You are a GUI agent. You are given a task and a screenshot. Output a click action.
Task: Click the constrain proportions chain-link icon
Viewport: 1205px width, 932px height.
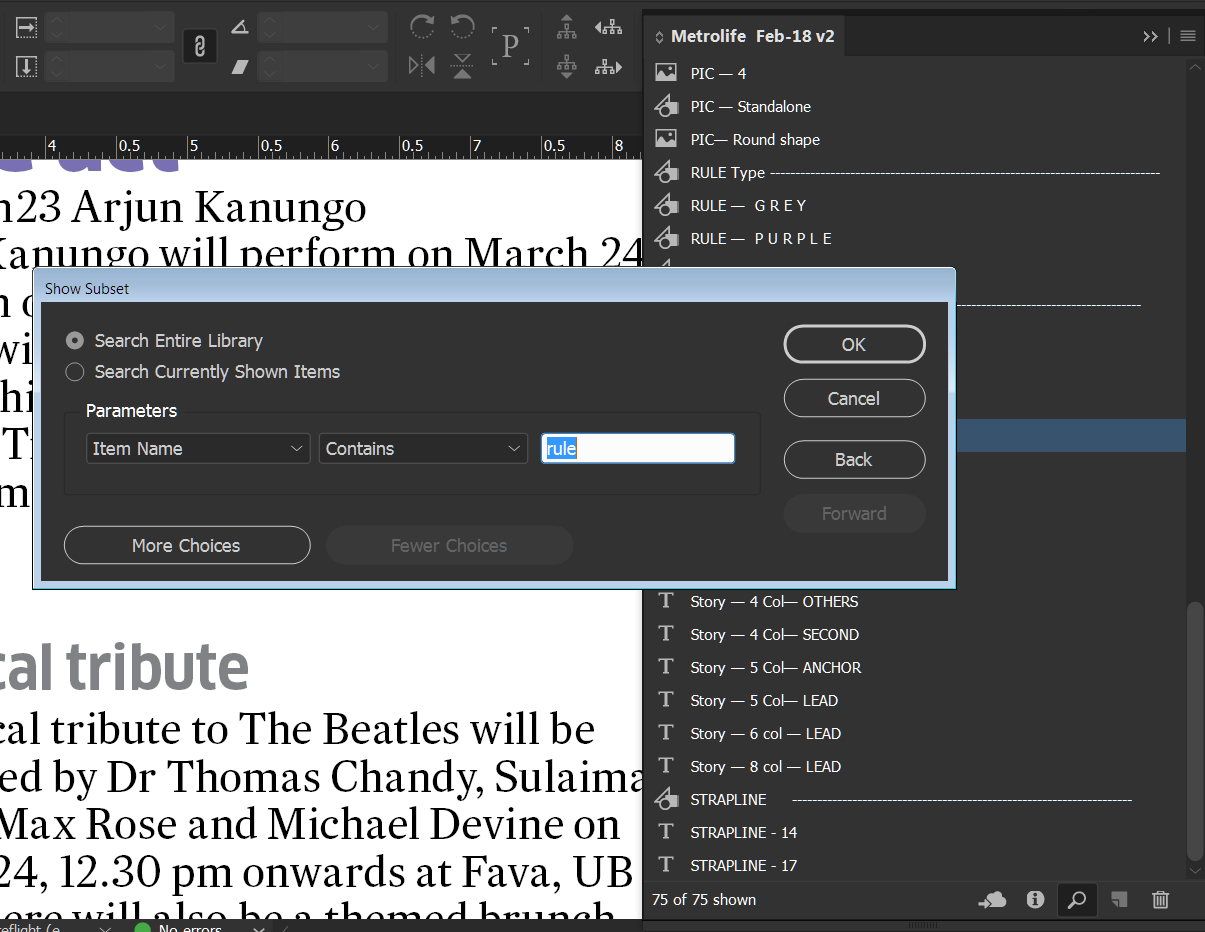click(199, 46)
